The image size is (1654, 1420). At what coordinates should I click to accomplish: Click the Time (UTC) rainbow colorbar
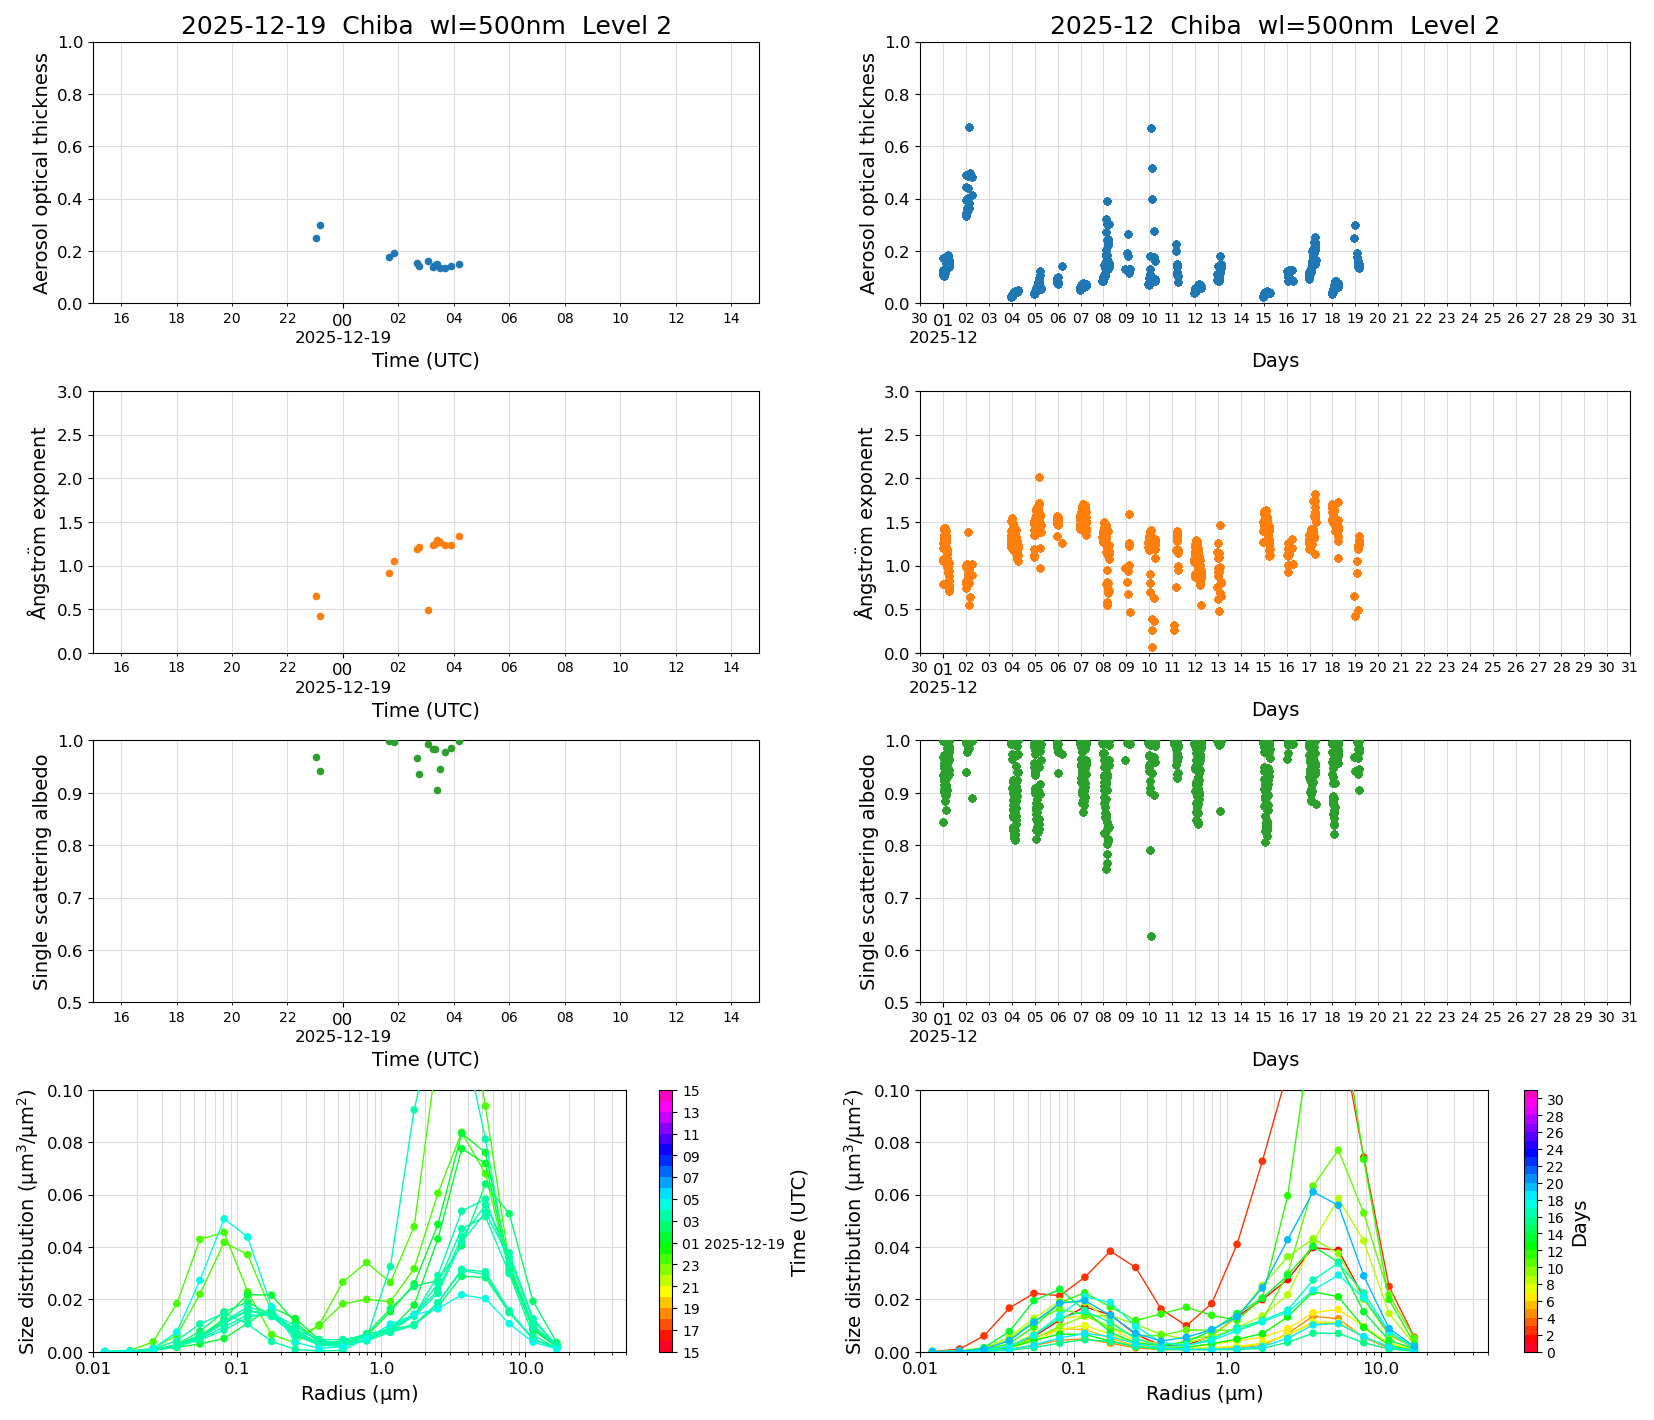[x=667, y=1220]
